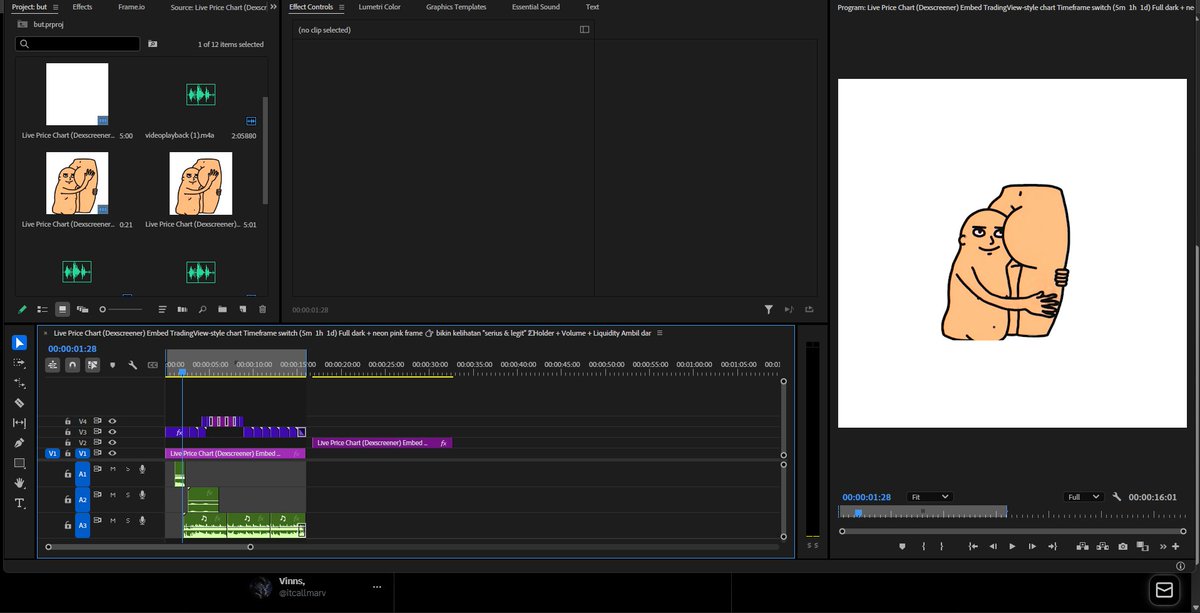Select the Razor tool
Viewport: 1200px width, 613px height.
click(x=19, y=402)
